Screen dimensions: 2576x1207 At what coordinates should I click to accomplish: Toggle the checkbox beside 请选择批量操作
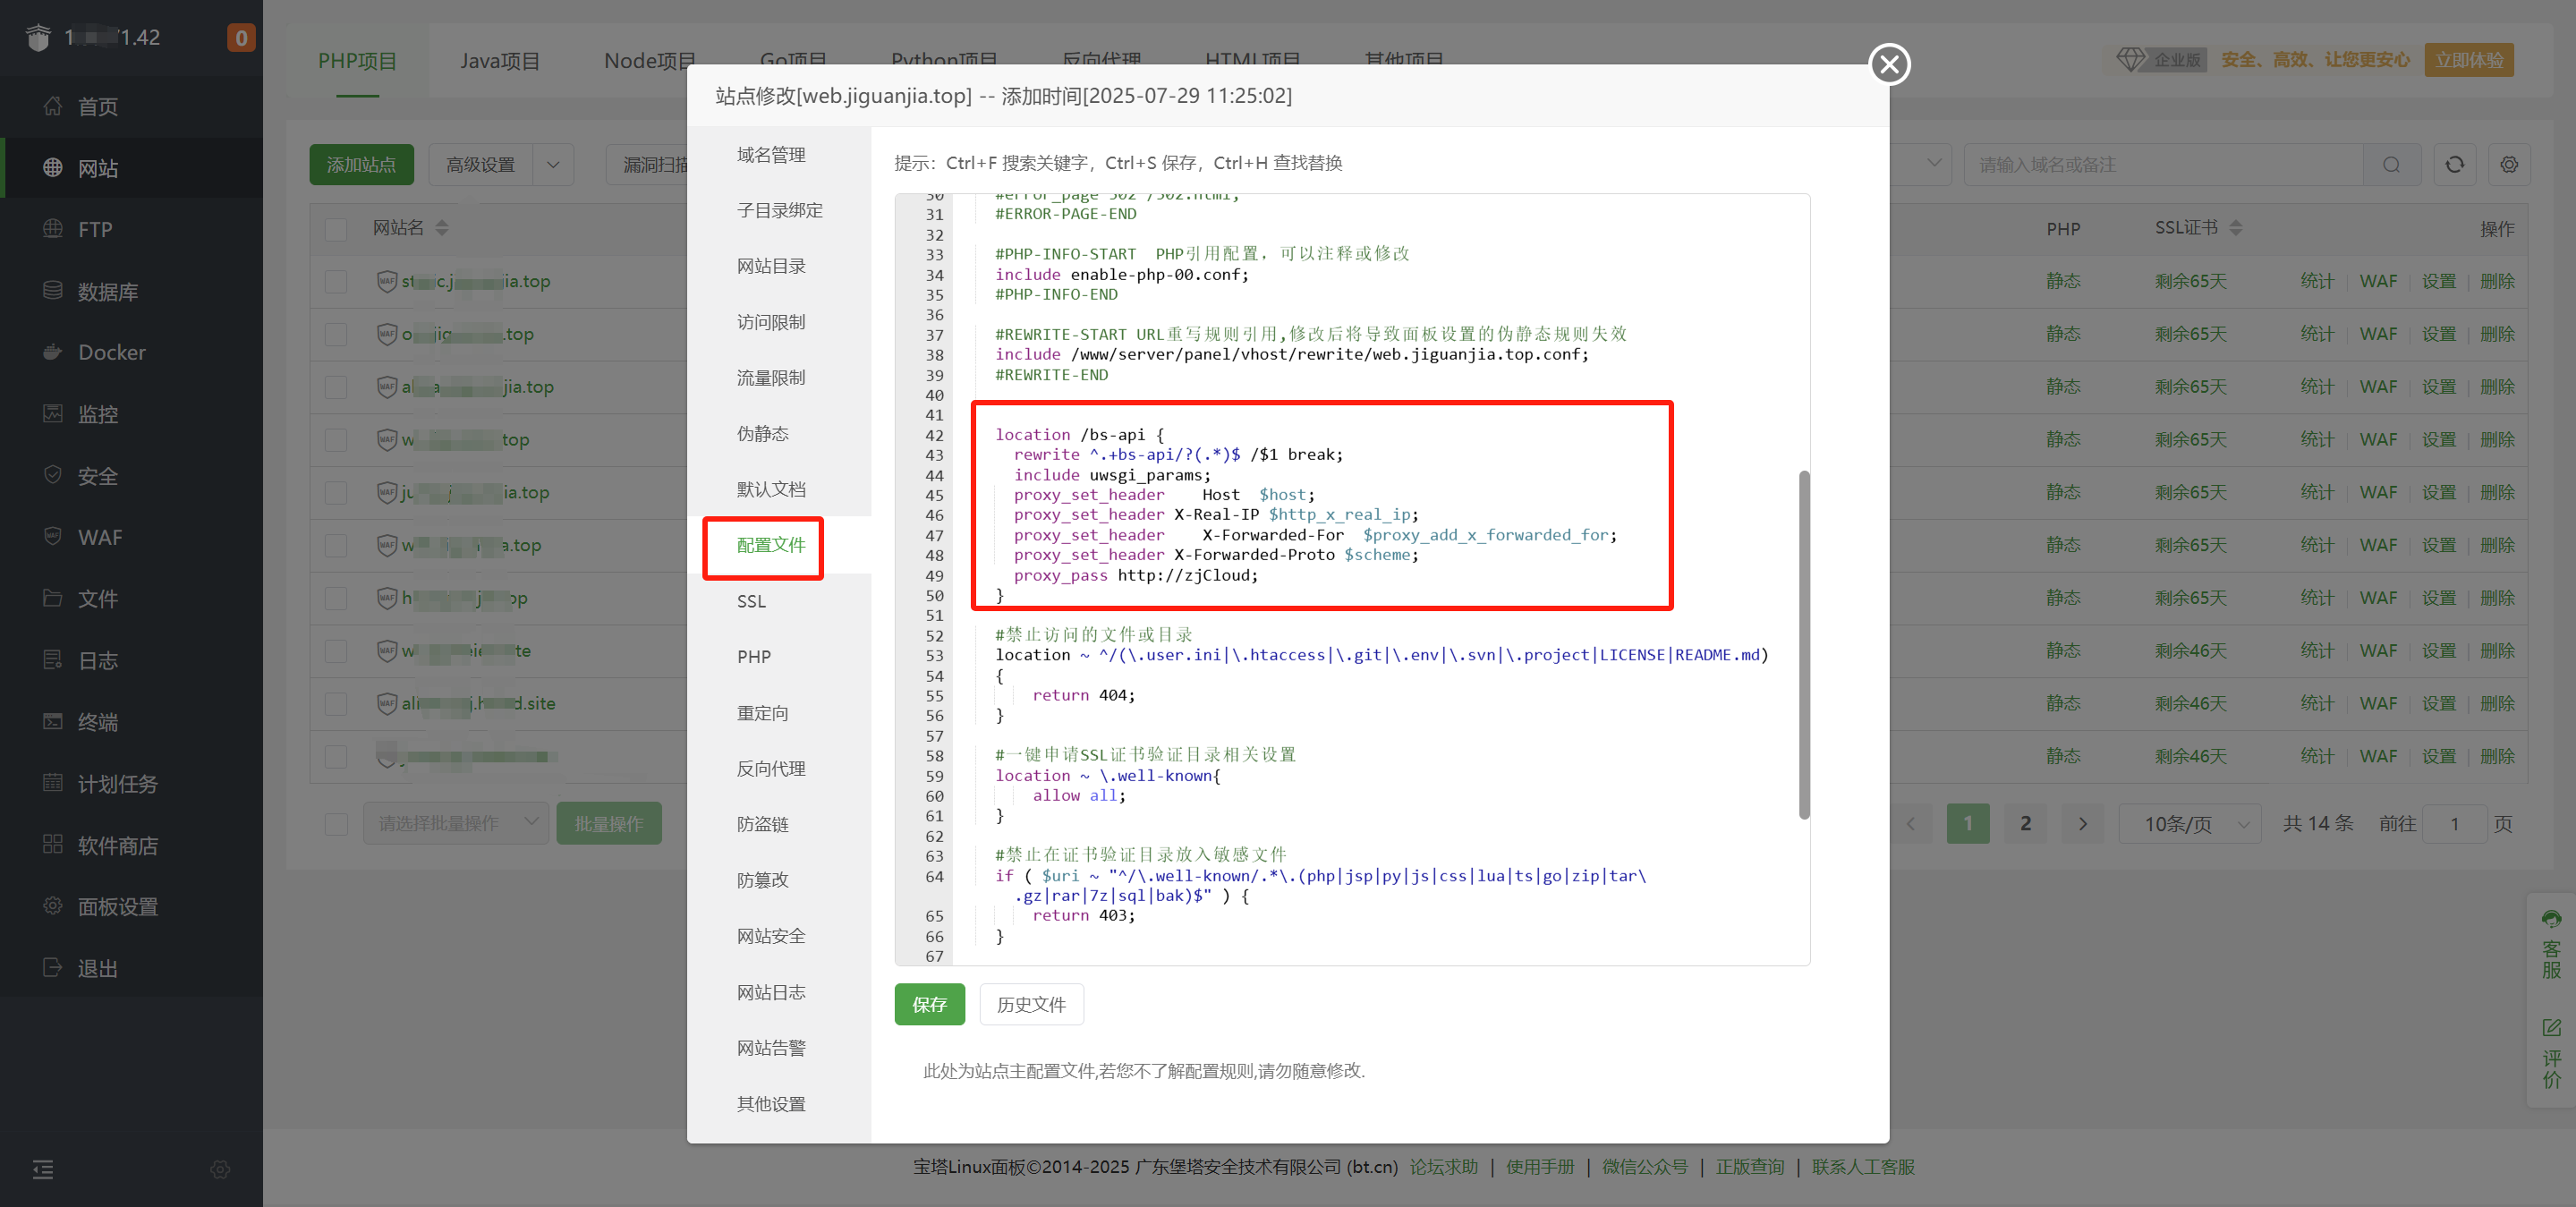pyautogui.click(x=336, y=824)
